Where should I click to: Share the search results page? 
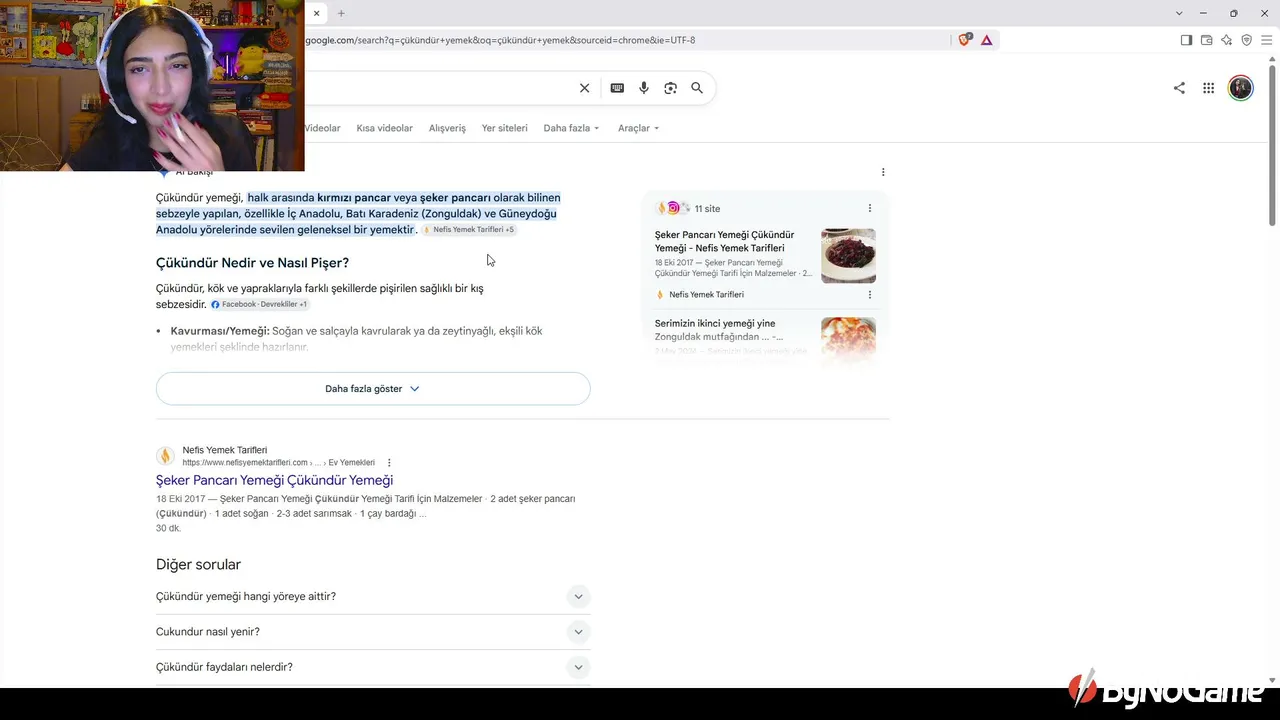coord(1179,88)
